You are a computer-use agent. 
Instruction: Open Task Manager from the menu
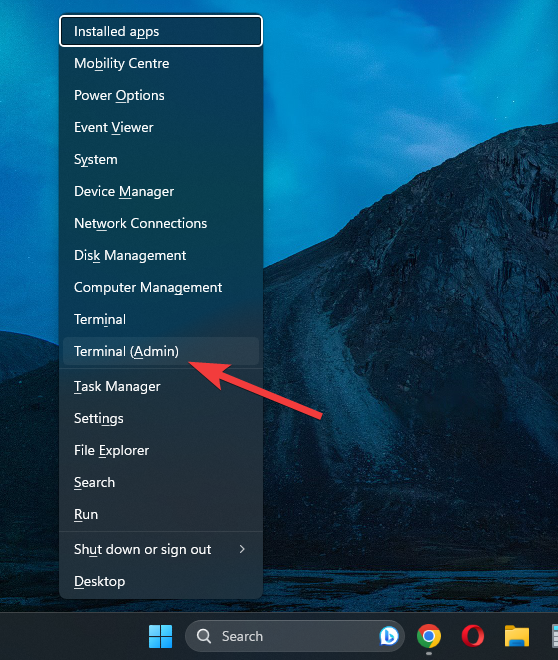[x=161, y=386]
